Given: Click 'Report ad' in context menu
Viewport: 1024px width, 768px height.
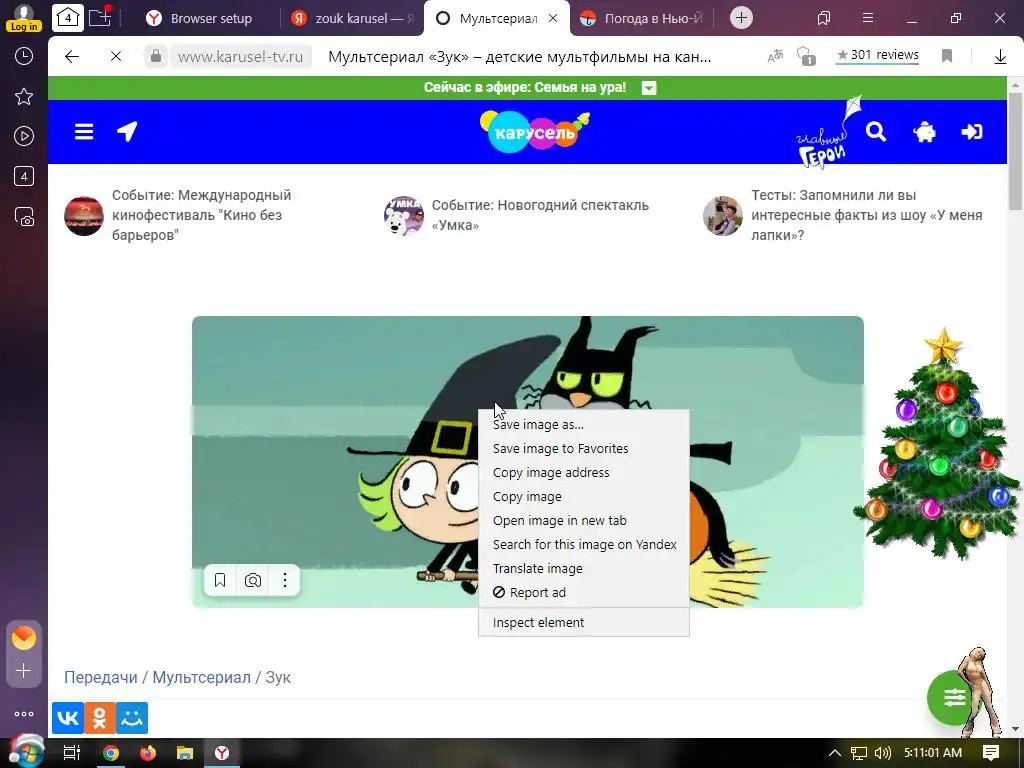Looking at the screenshot, I should pos(584,592).
